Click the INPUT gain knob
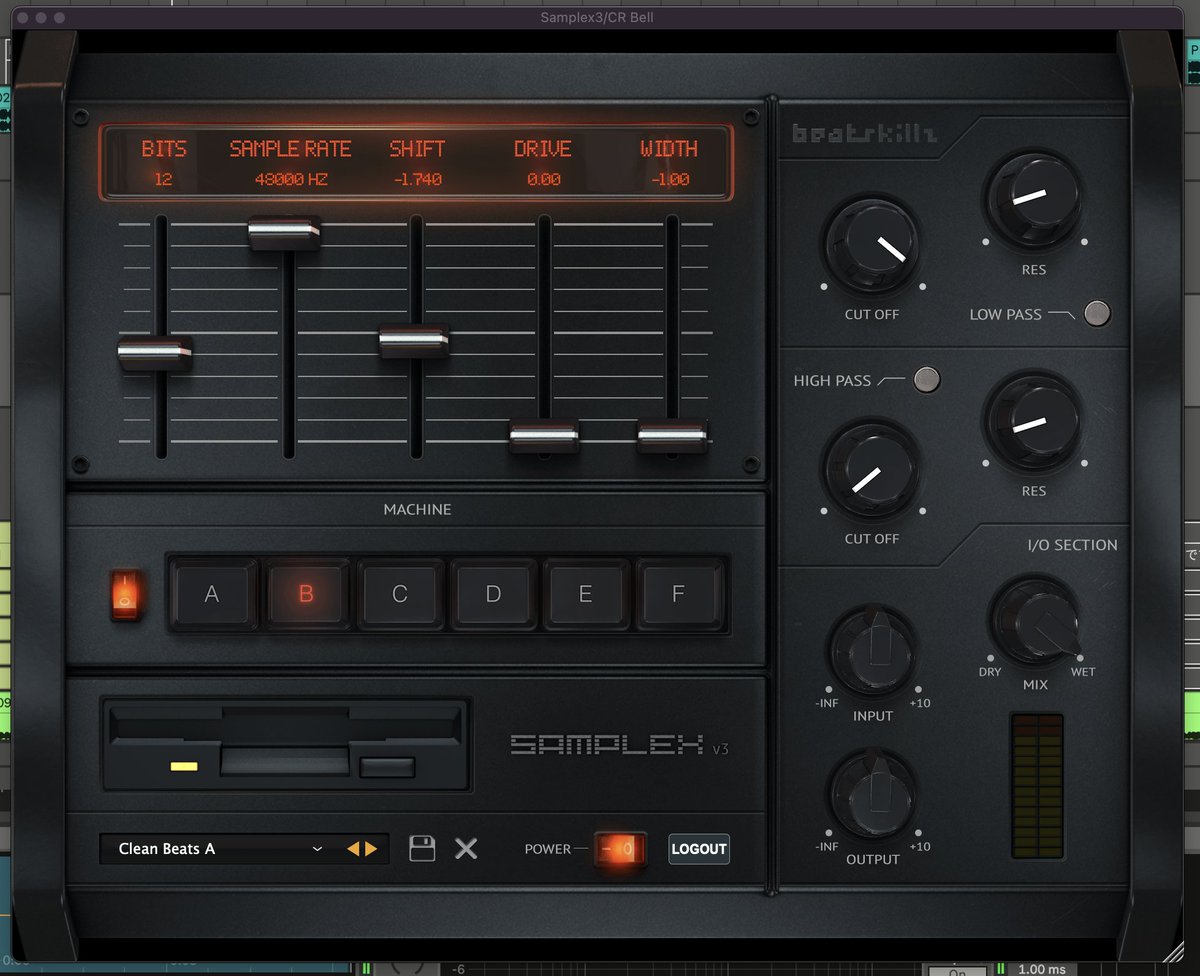 coord(873,651)
